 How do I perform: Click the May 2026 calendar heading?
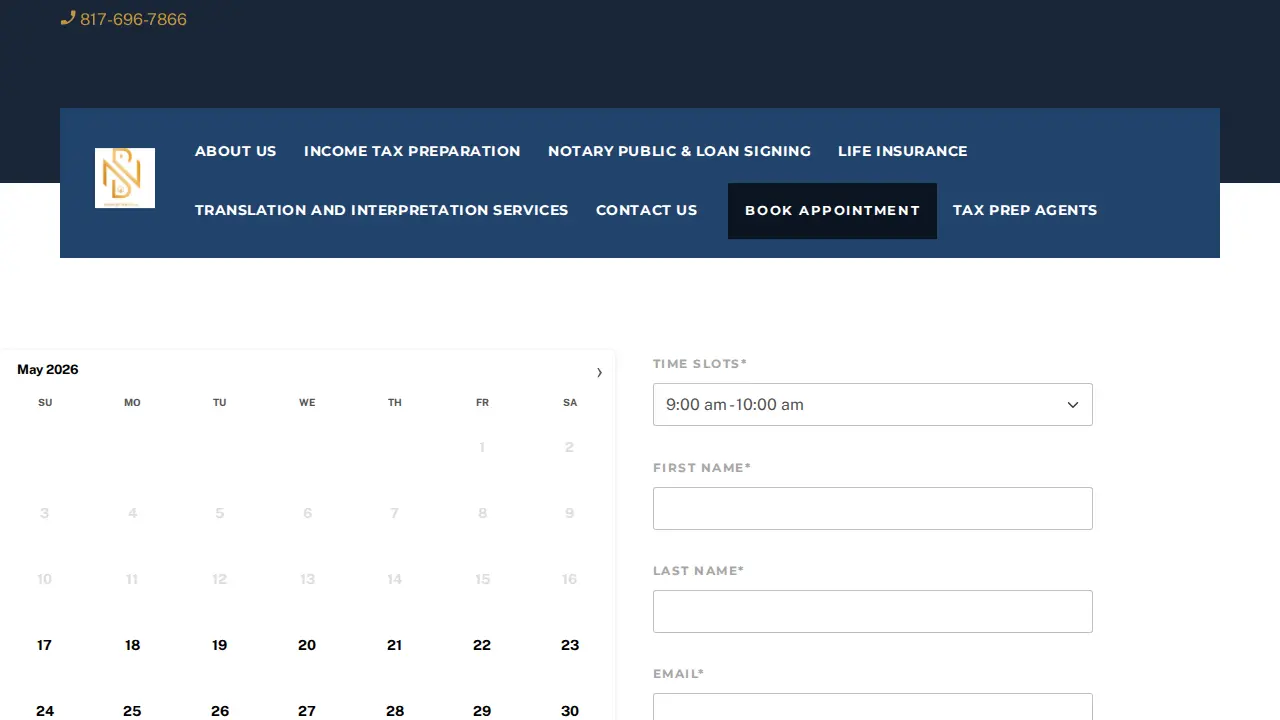[47, 370]
